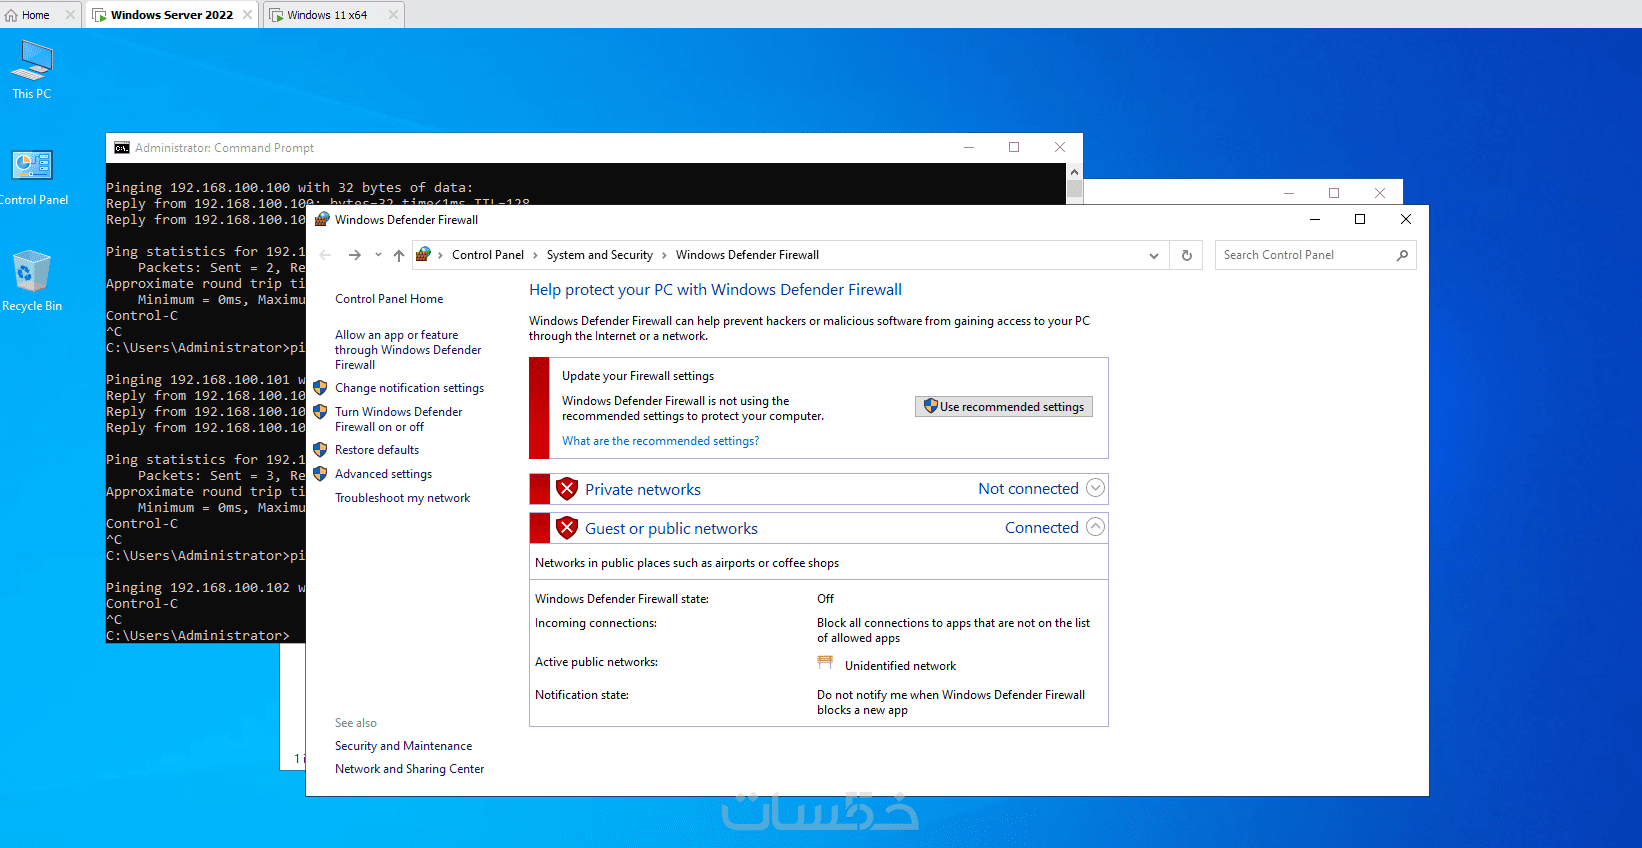Click the Windows Defender Firewall title icon
1642x848 pixels.
point(322,219)
